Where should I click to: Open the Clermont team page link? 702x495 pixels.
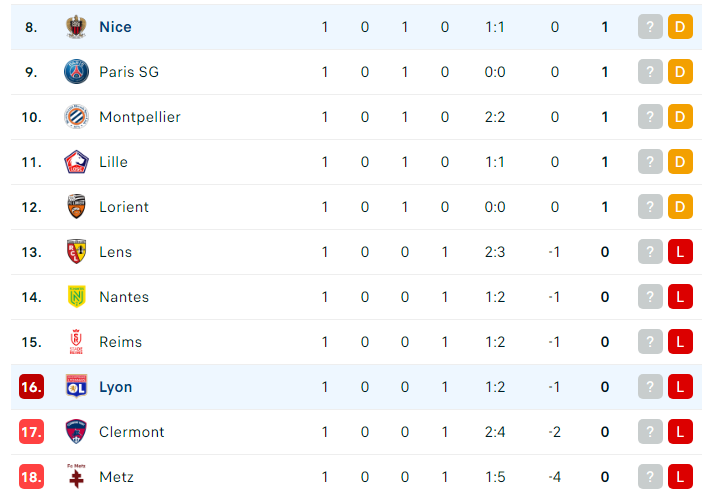[x=132, y=432]
